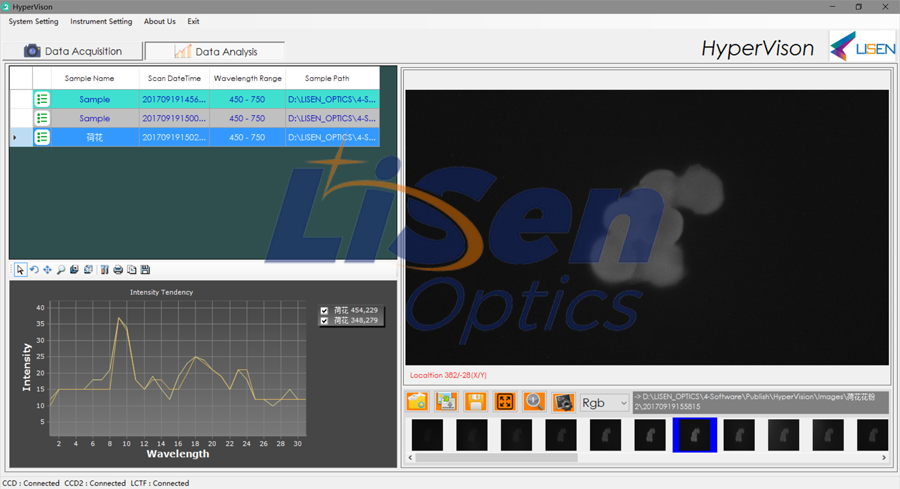Save the chart with floppy icon
This screenshot has height=489, width=900.
[145, 270]
